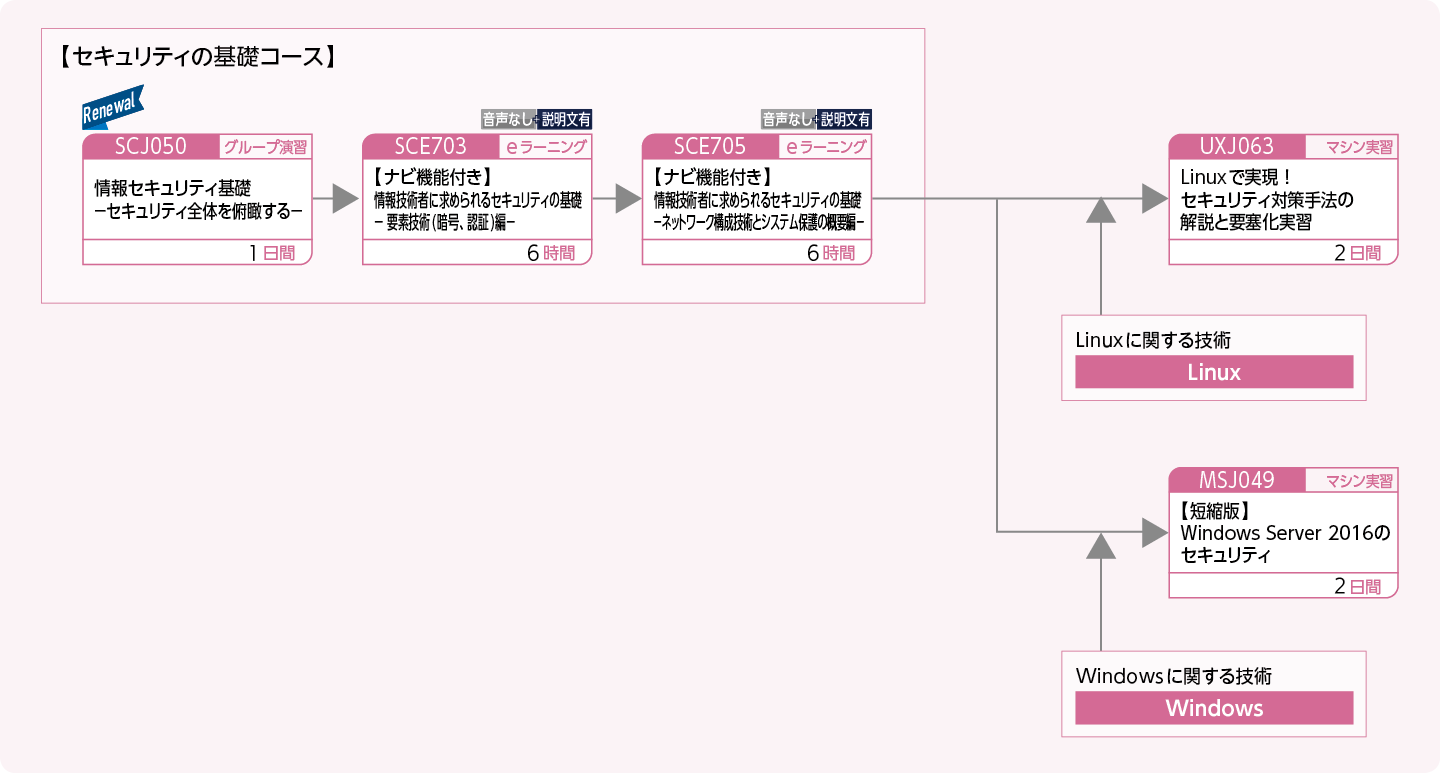The image size is (1440, 773).
Task: Click the Renewal ribbon badge
Action: tap(113, 108)
